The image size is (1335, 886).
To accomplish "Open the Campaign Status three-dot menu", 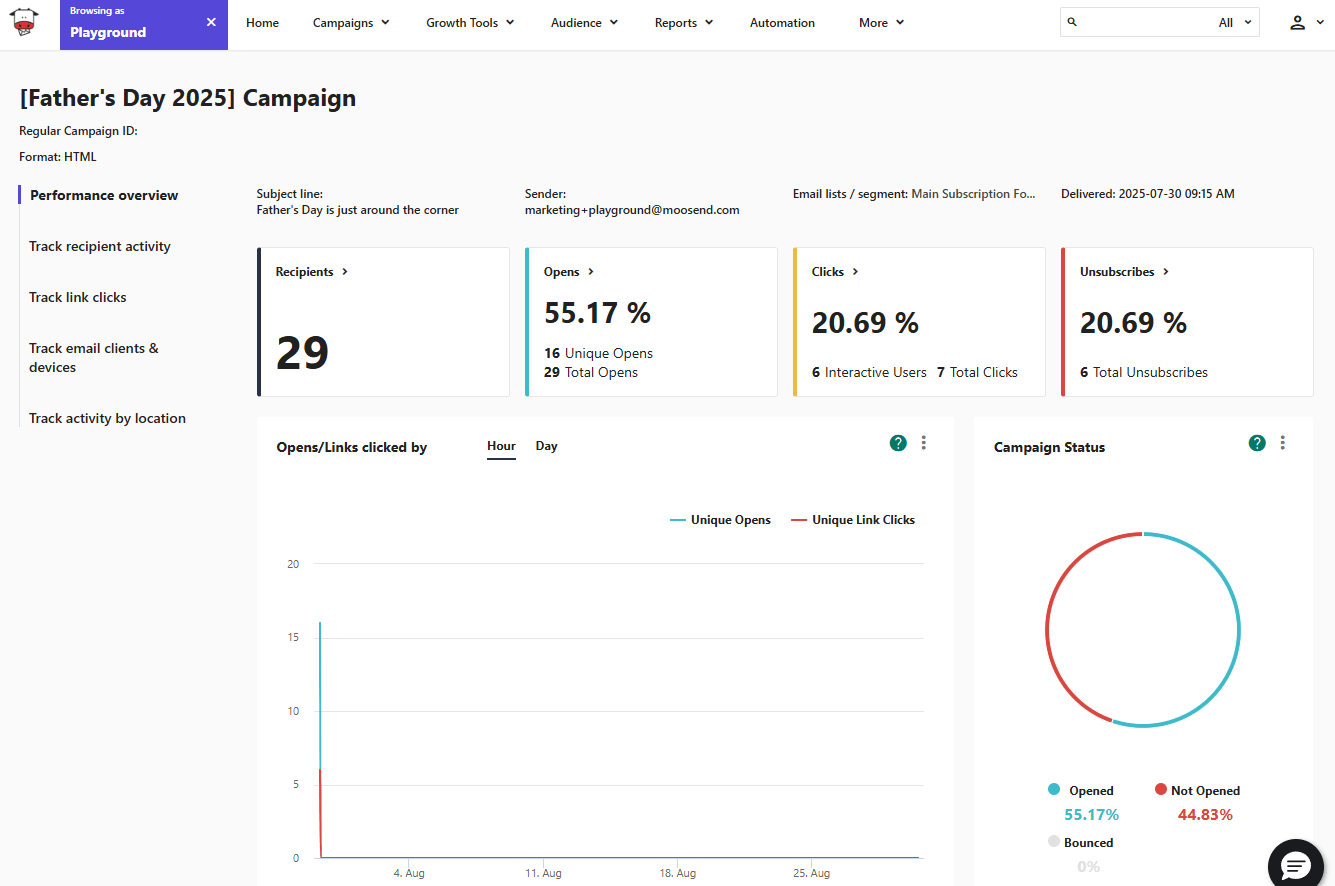I will click(x=1283, y=442).
